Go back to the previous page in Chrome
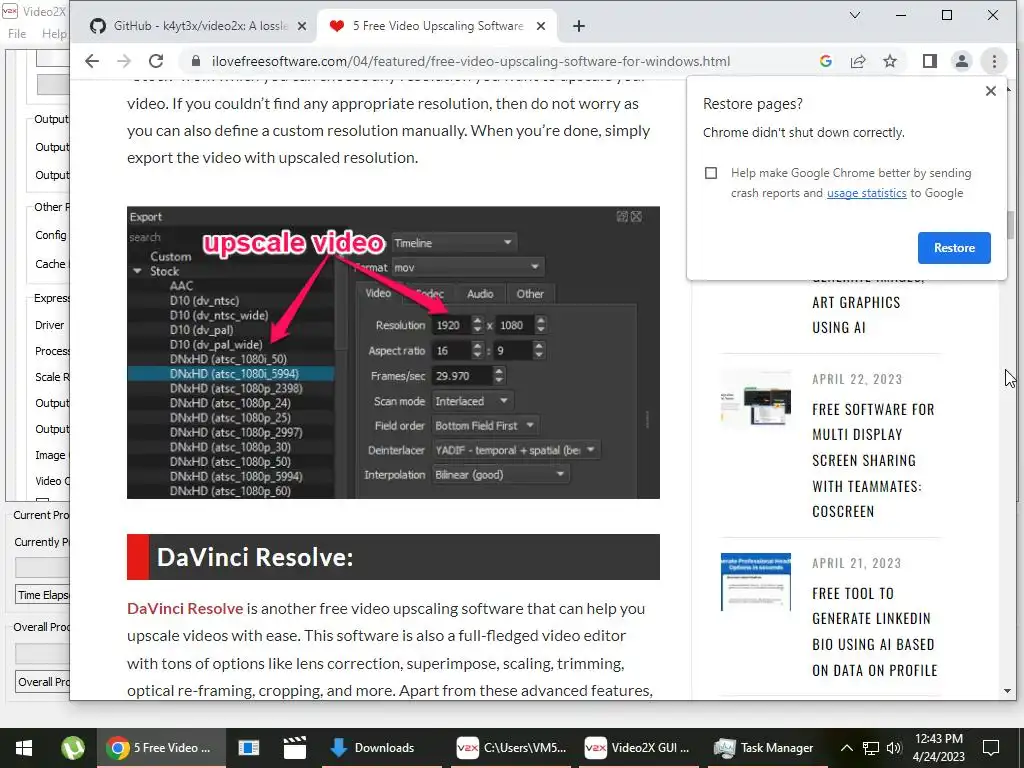1024x768 pixels. 92,61
